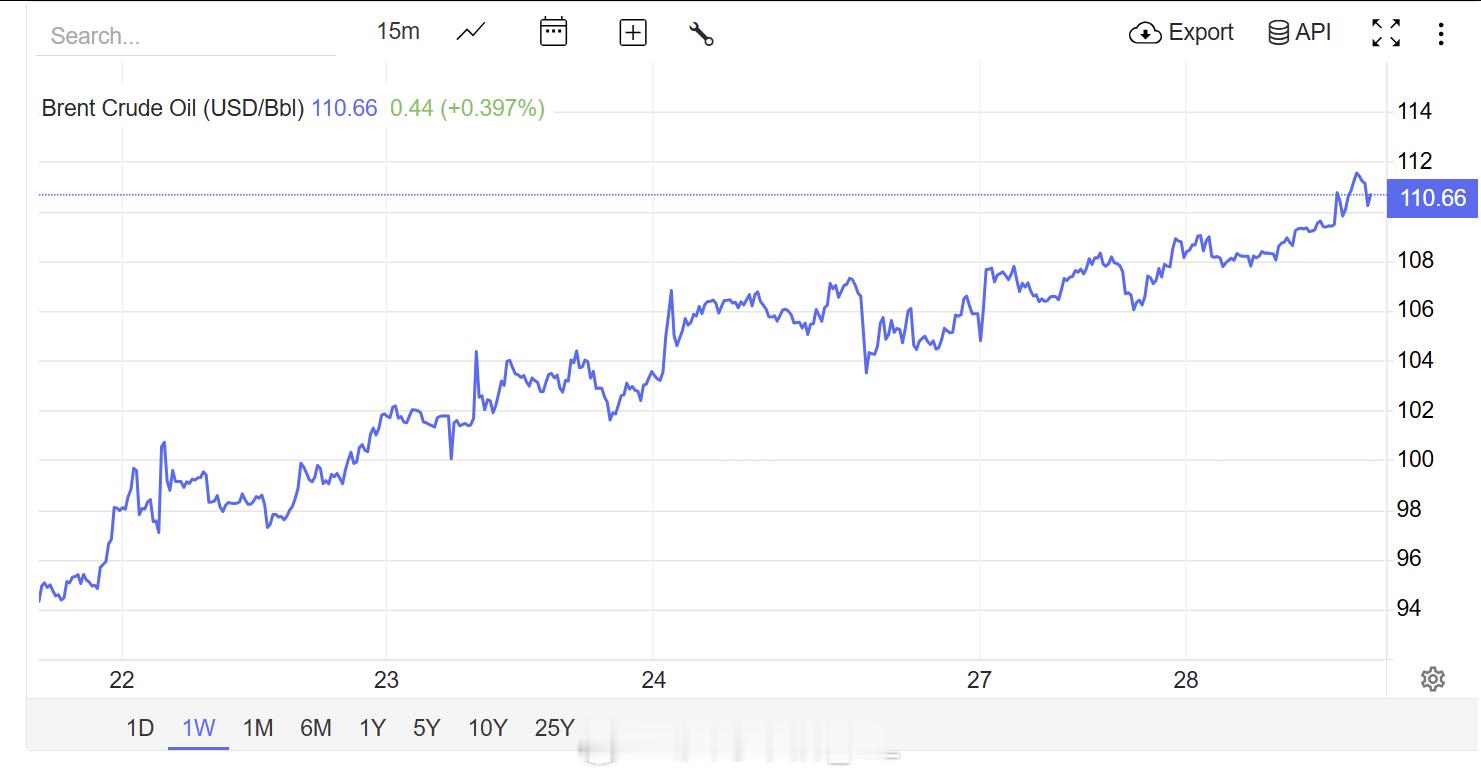
Task: Click the 112 price axis label
Action: coord(1415,161)
